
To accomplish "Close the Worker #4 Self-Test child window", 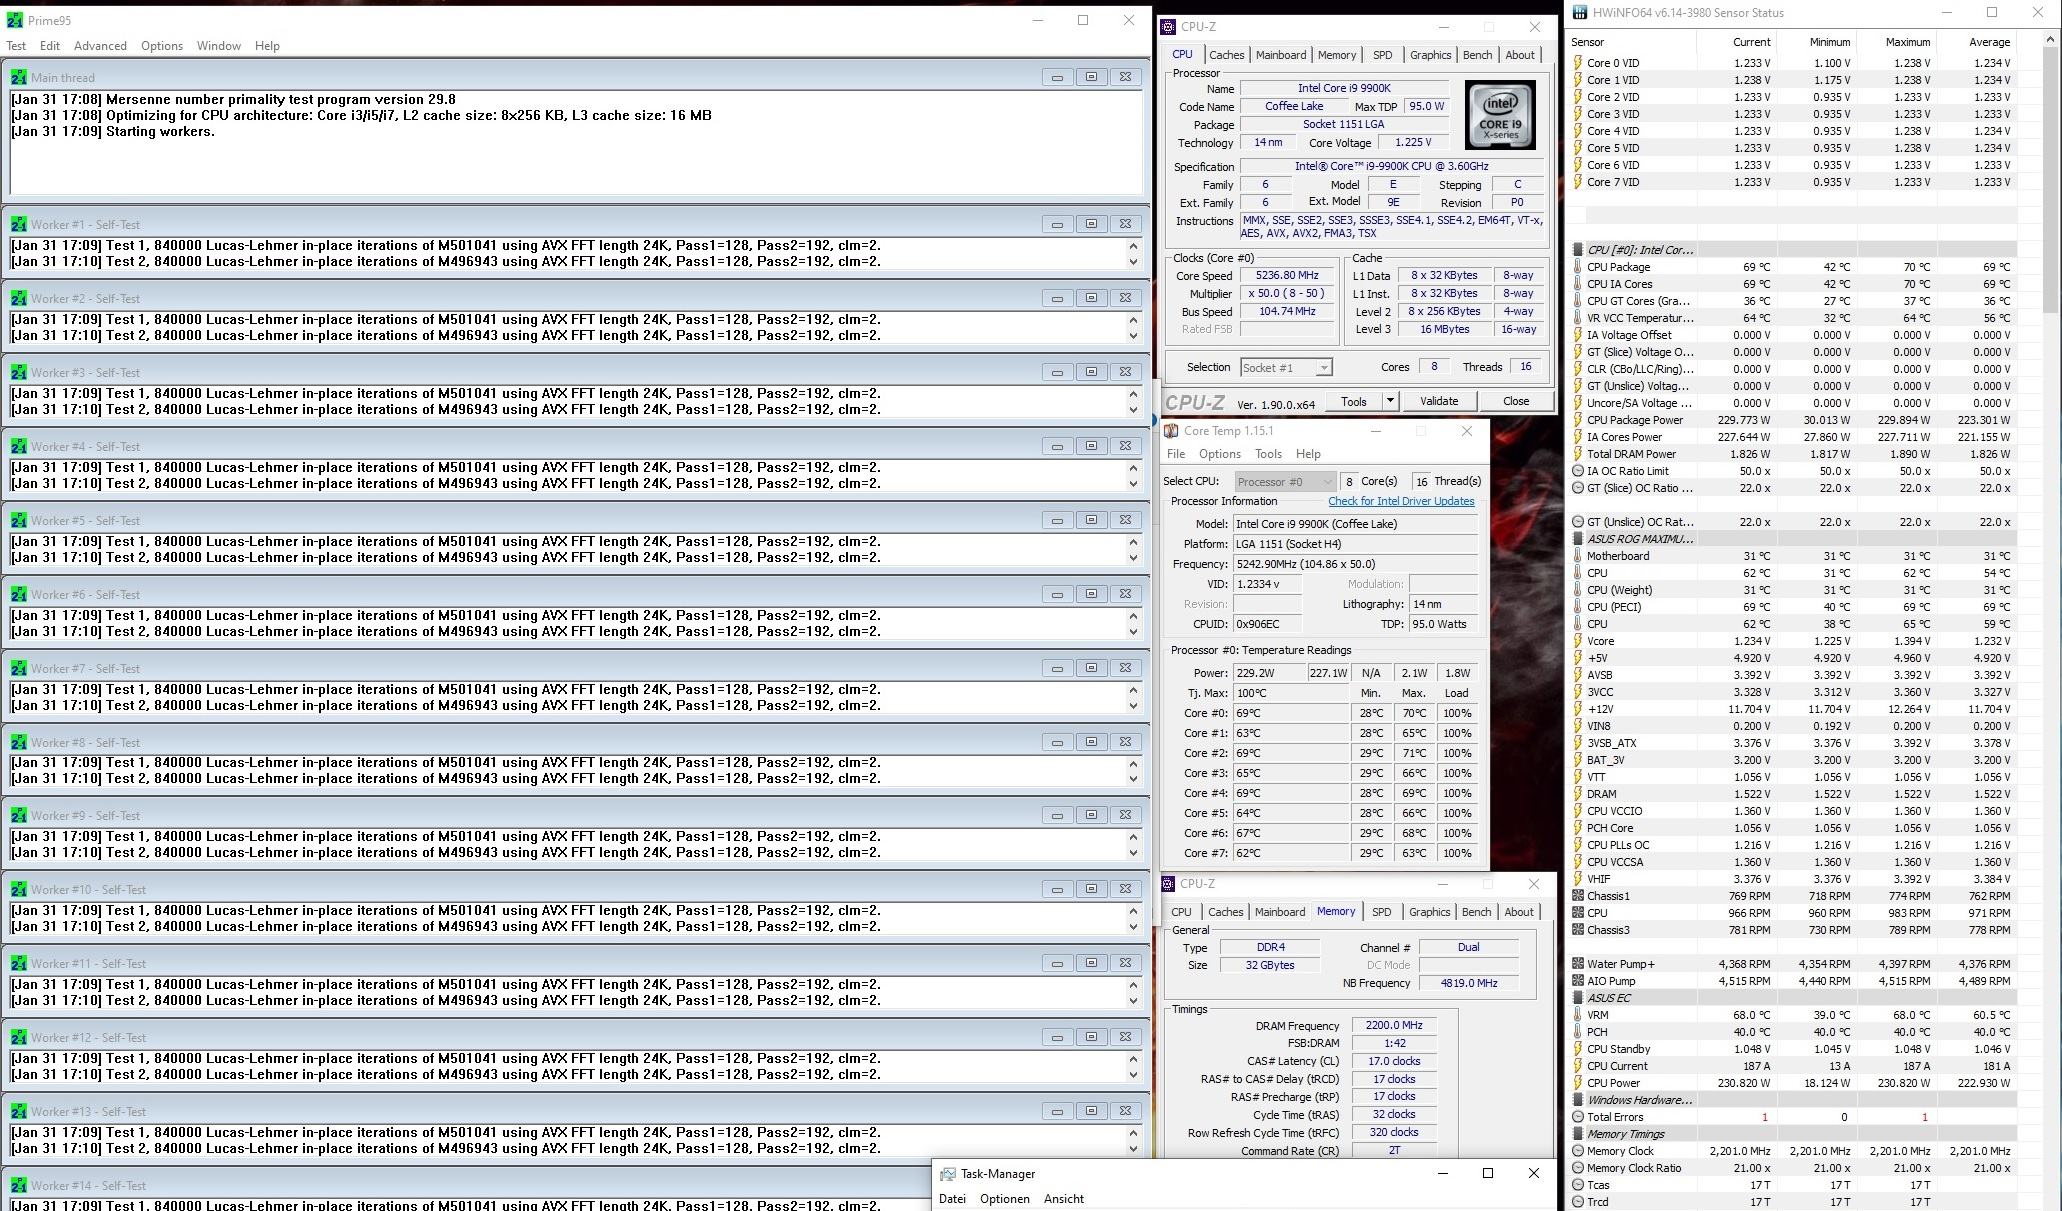I will (x=1125, y=446).
